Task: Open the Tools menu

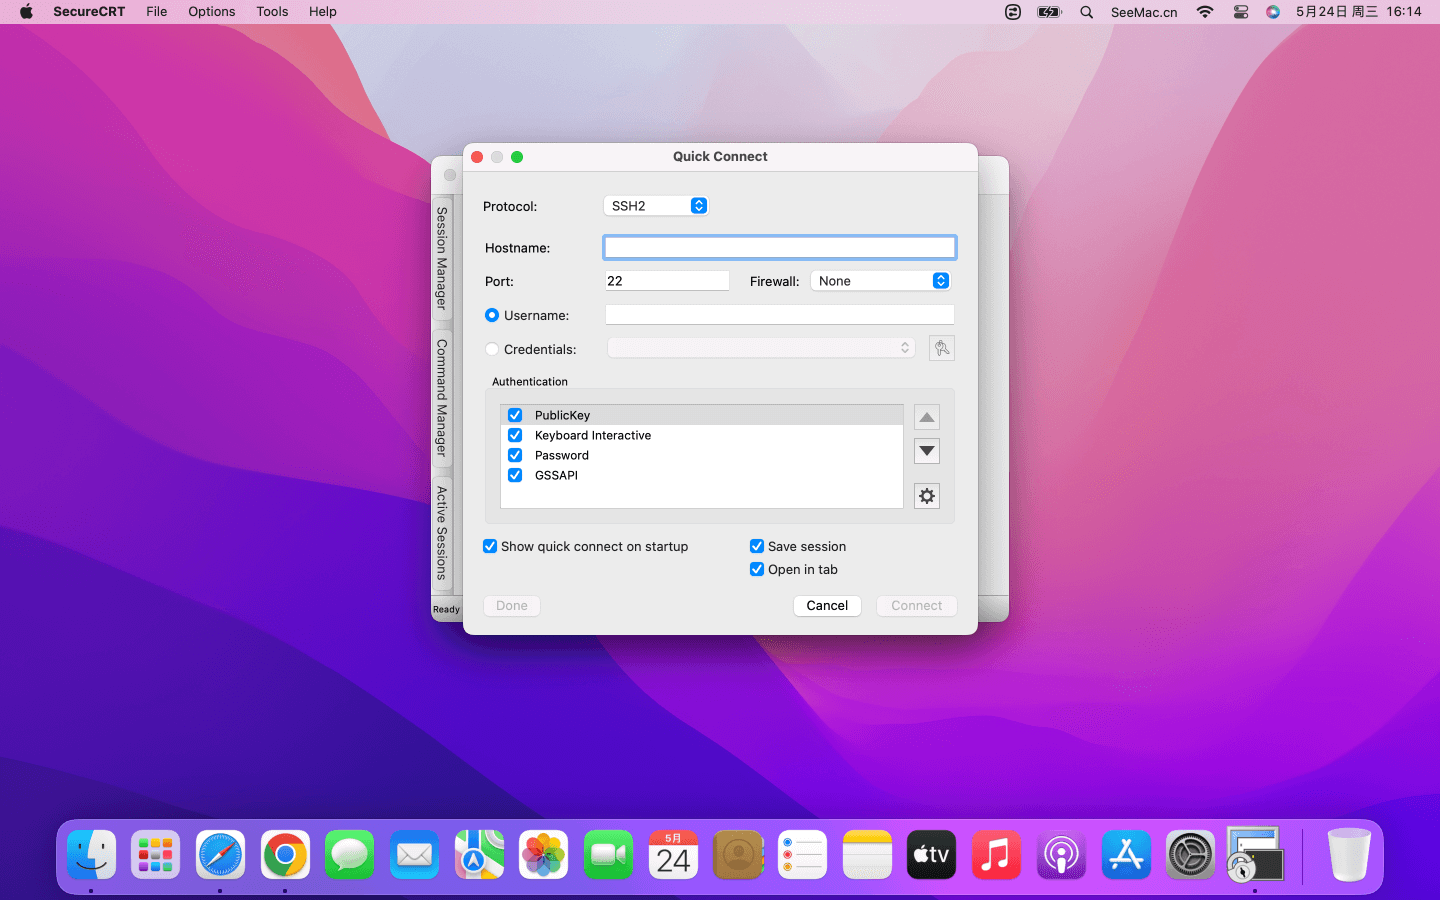Action: tap(272, 12)
